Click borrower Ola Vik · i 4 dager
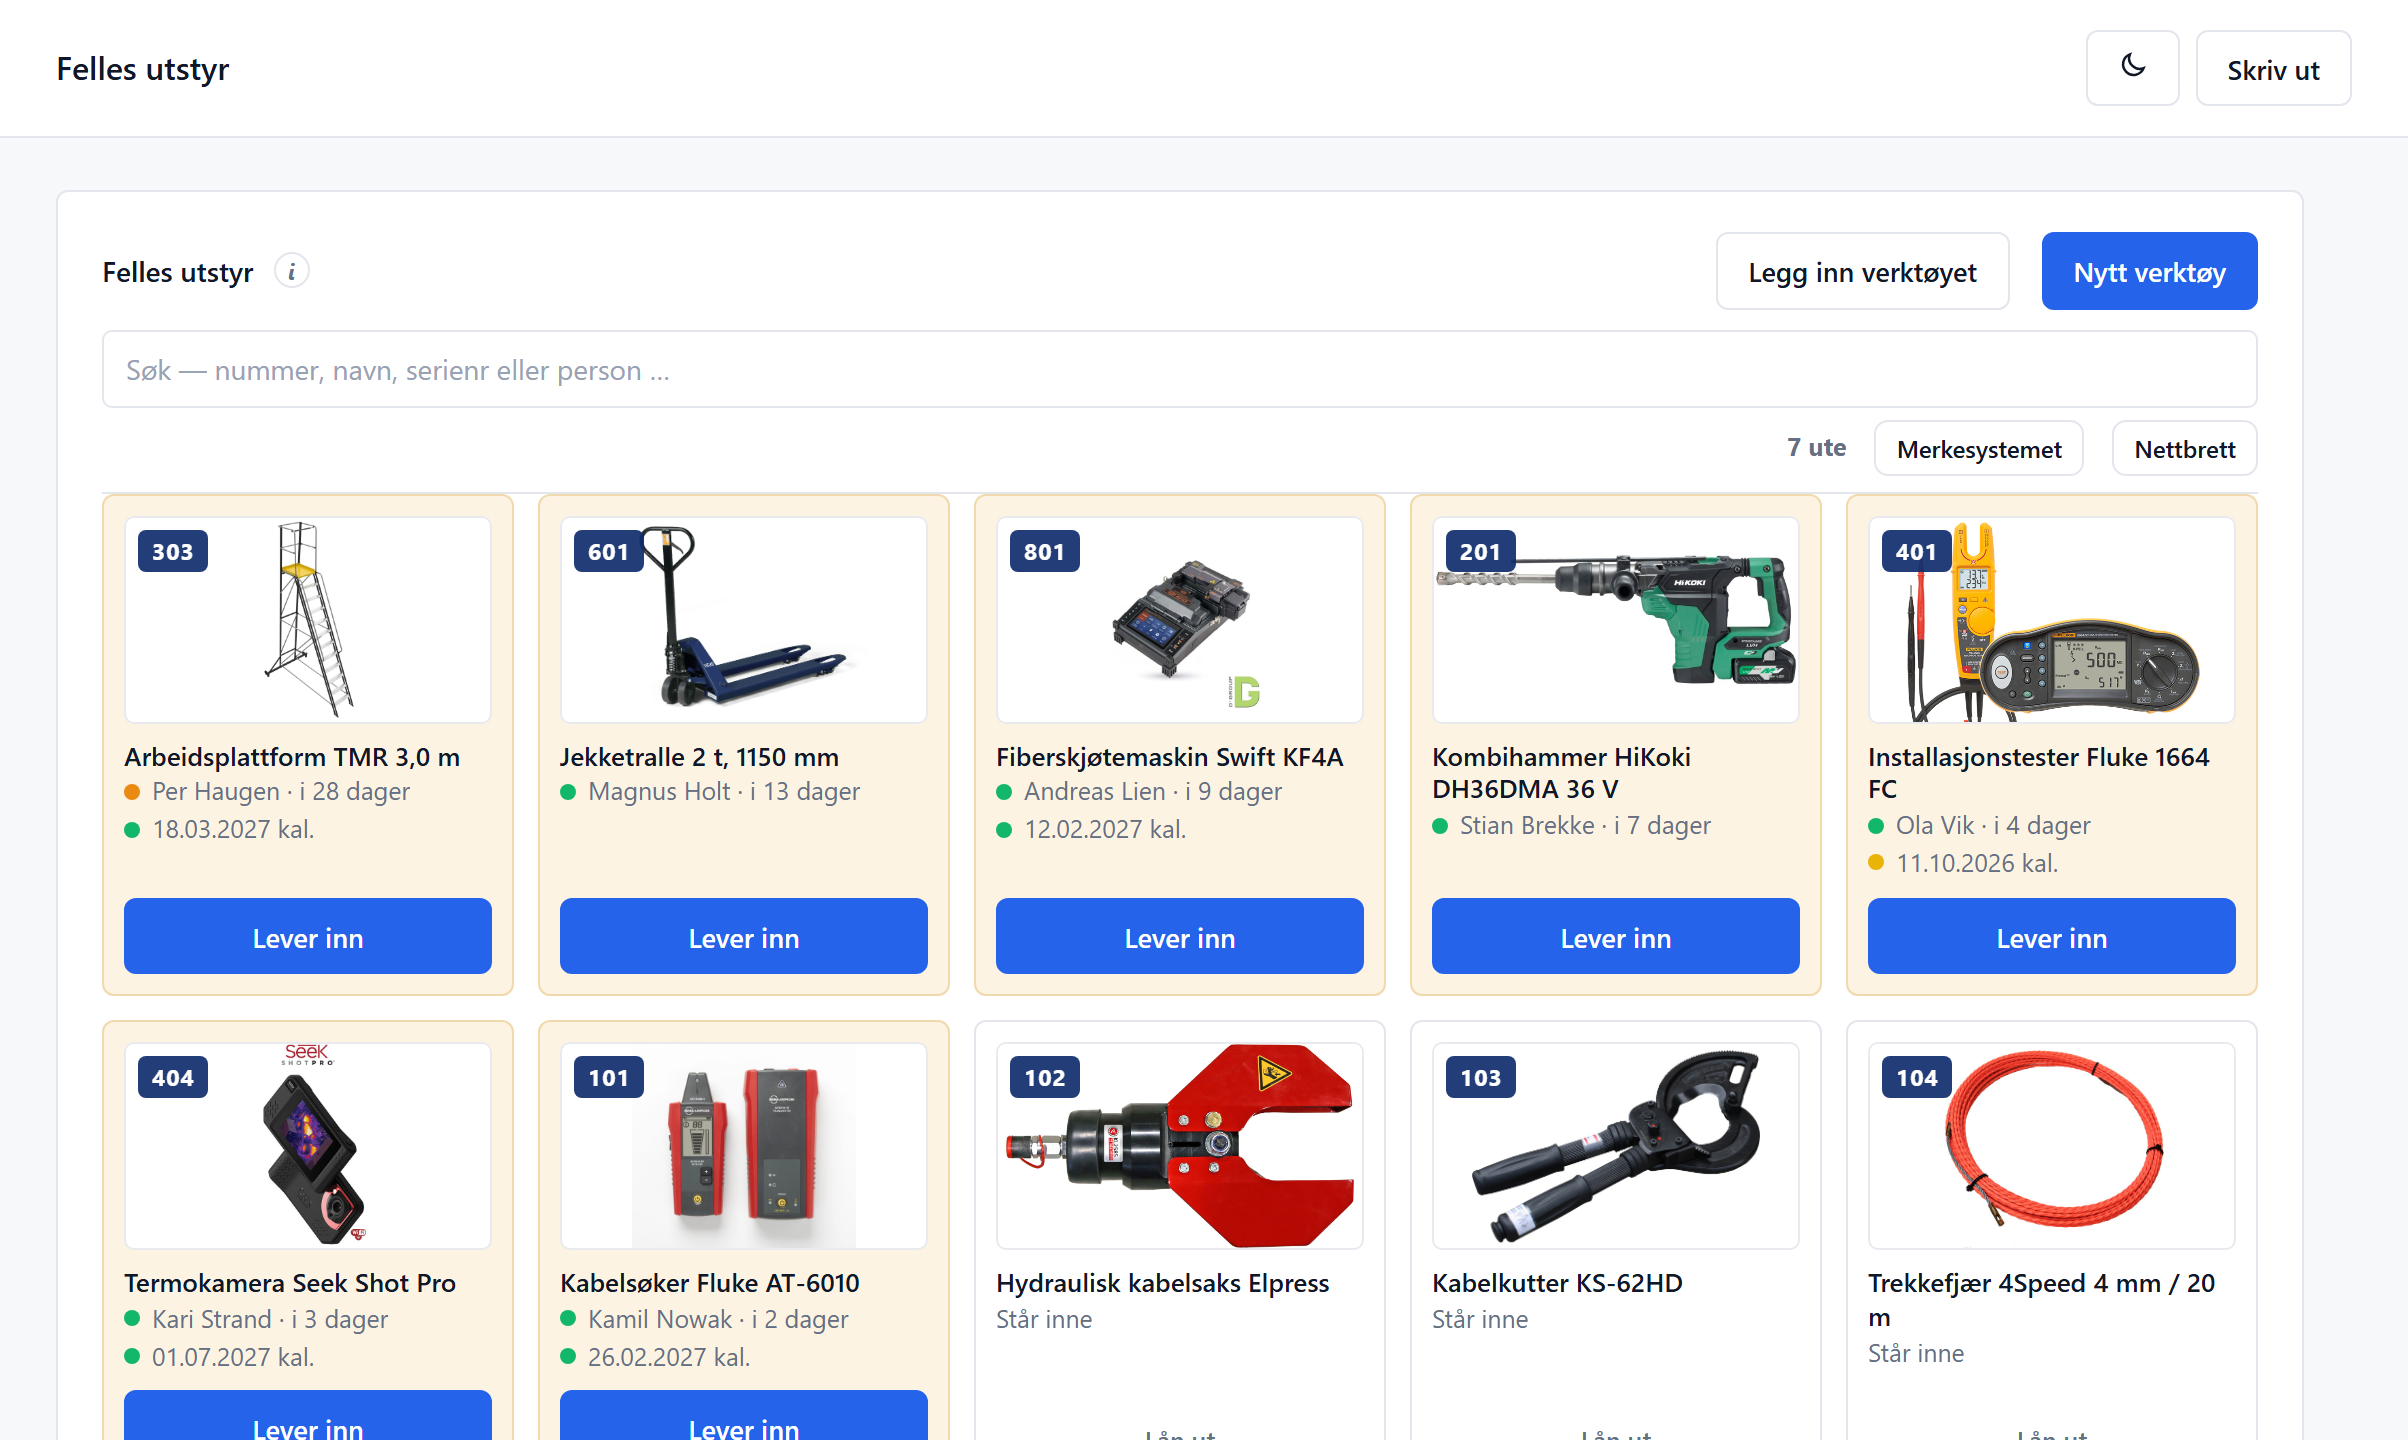This screenshot has width=2408, height=1440. [1993, 825]
